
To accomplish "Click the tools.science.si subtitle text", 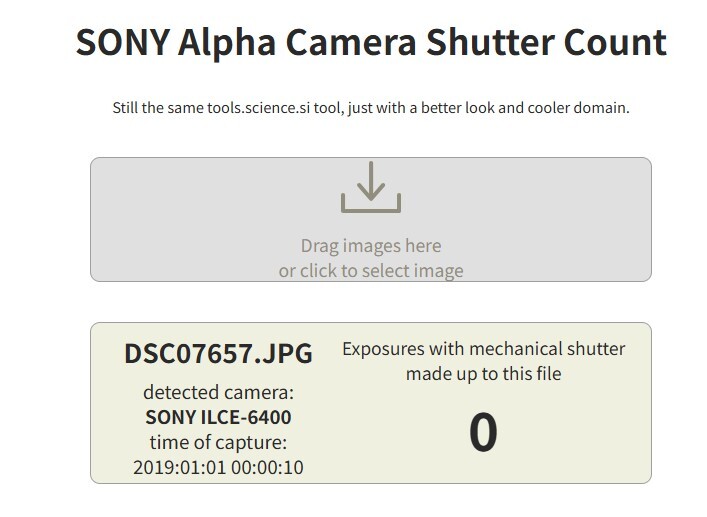I will (371, 108).
